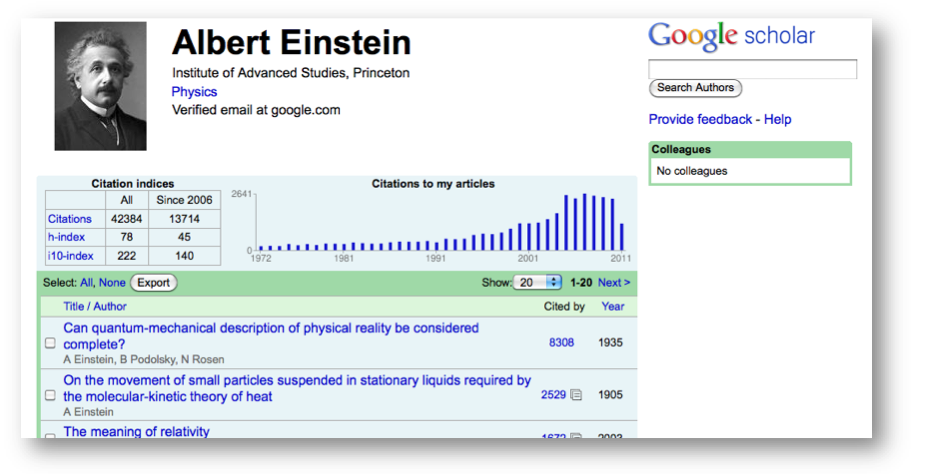Sort by the Year column header
The width and height of the screenshot is (927, 474).
coord(613,307)
